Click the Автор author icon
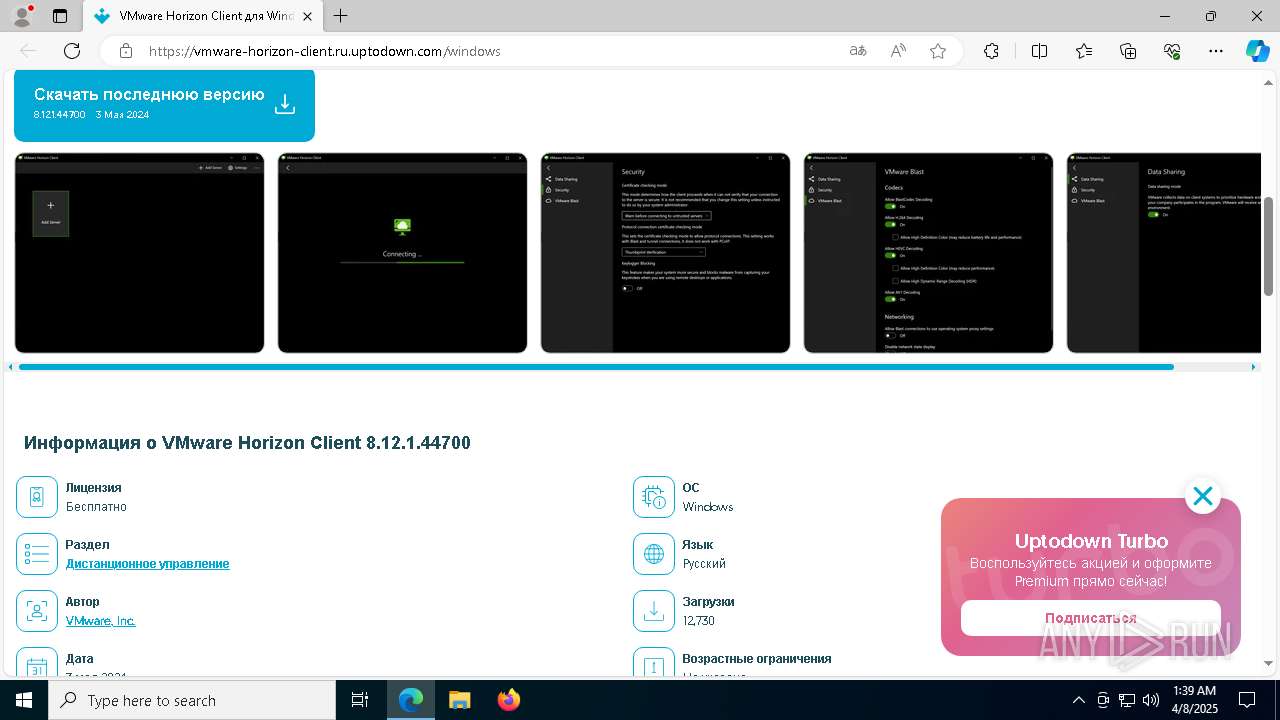Viewport: 1280px width, 720px height. pyautogui.click(x=37, y=611)
